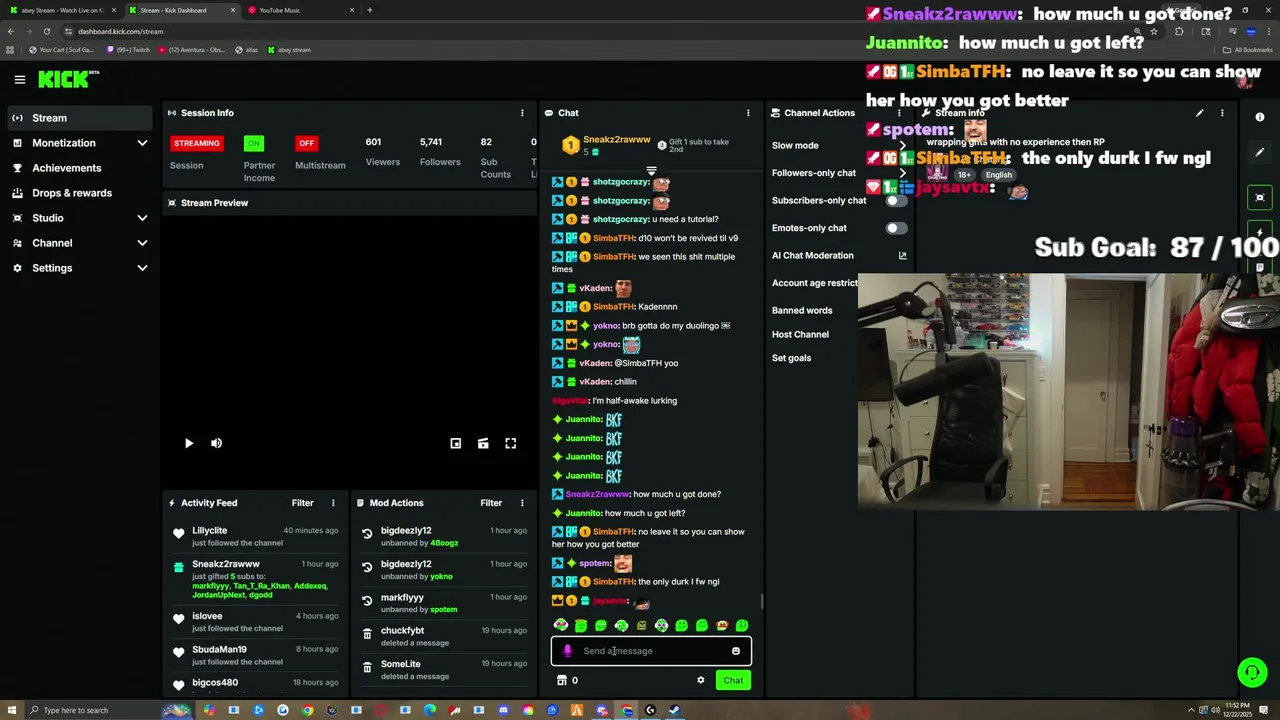Open the chat shop icon with 0
Viewport: 1280px width, 720px height.
click(x=567, y=680)
